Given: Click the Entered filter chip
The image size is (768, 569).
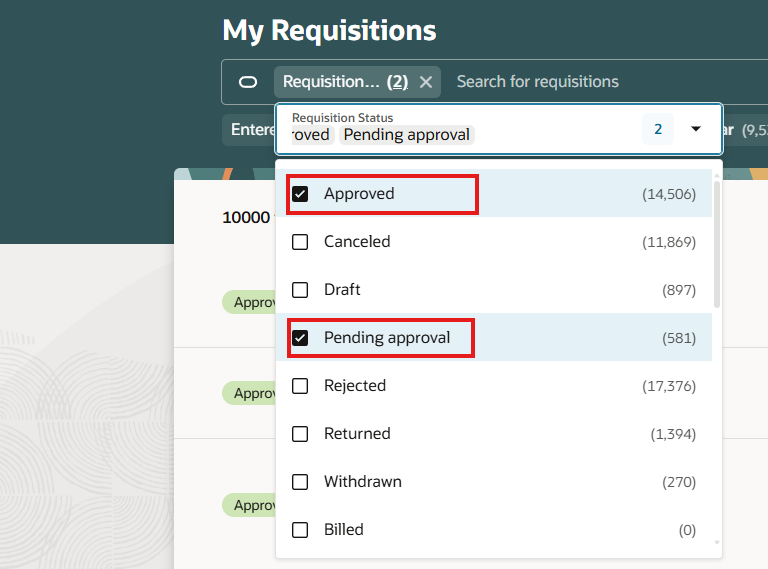Looking at the screenshot, I should (x=251, y=130).
